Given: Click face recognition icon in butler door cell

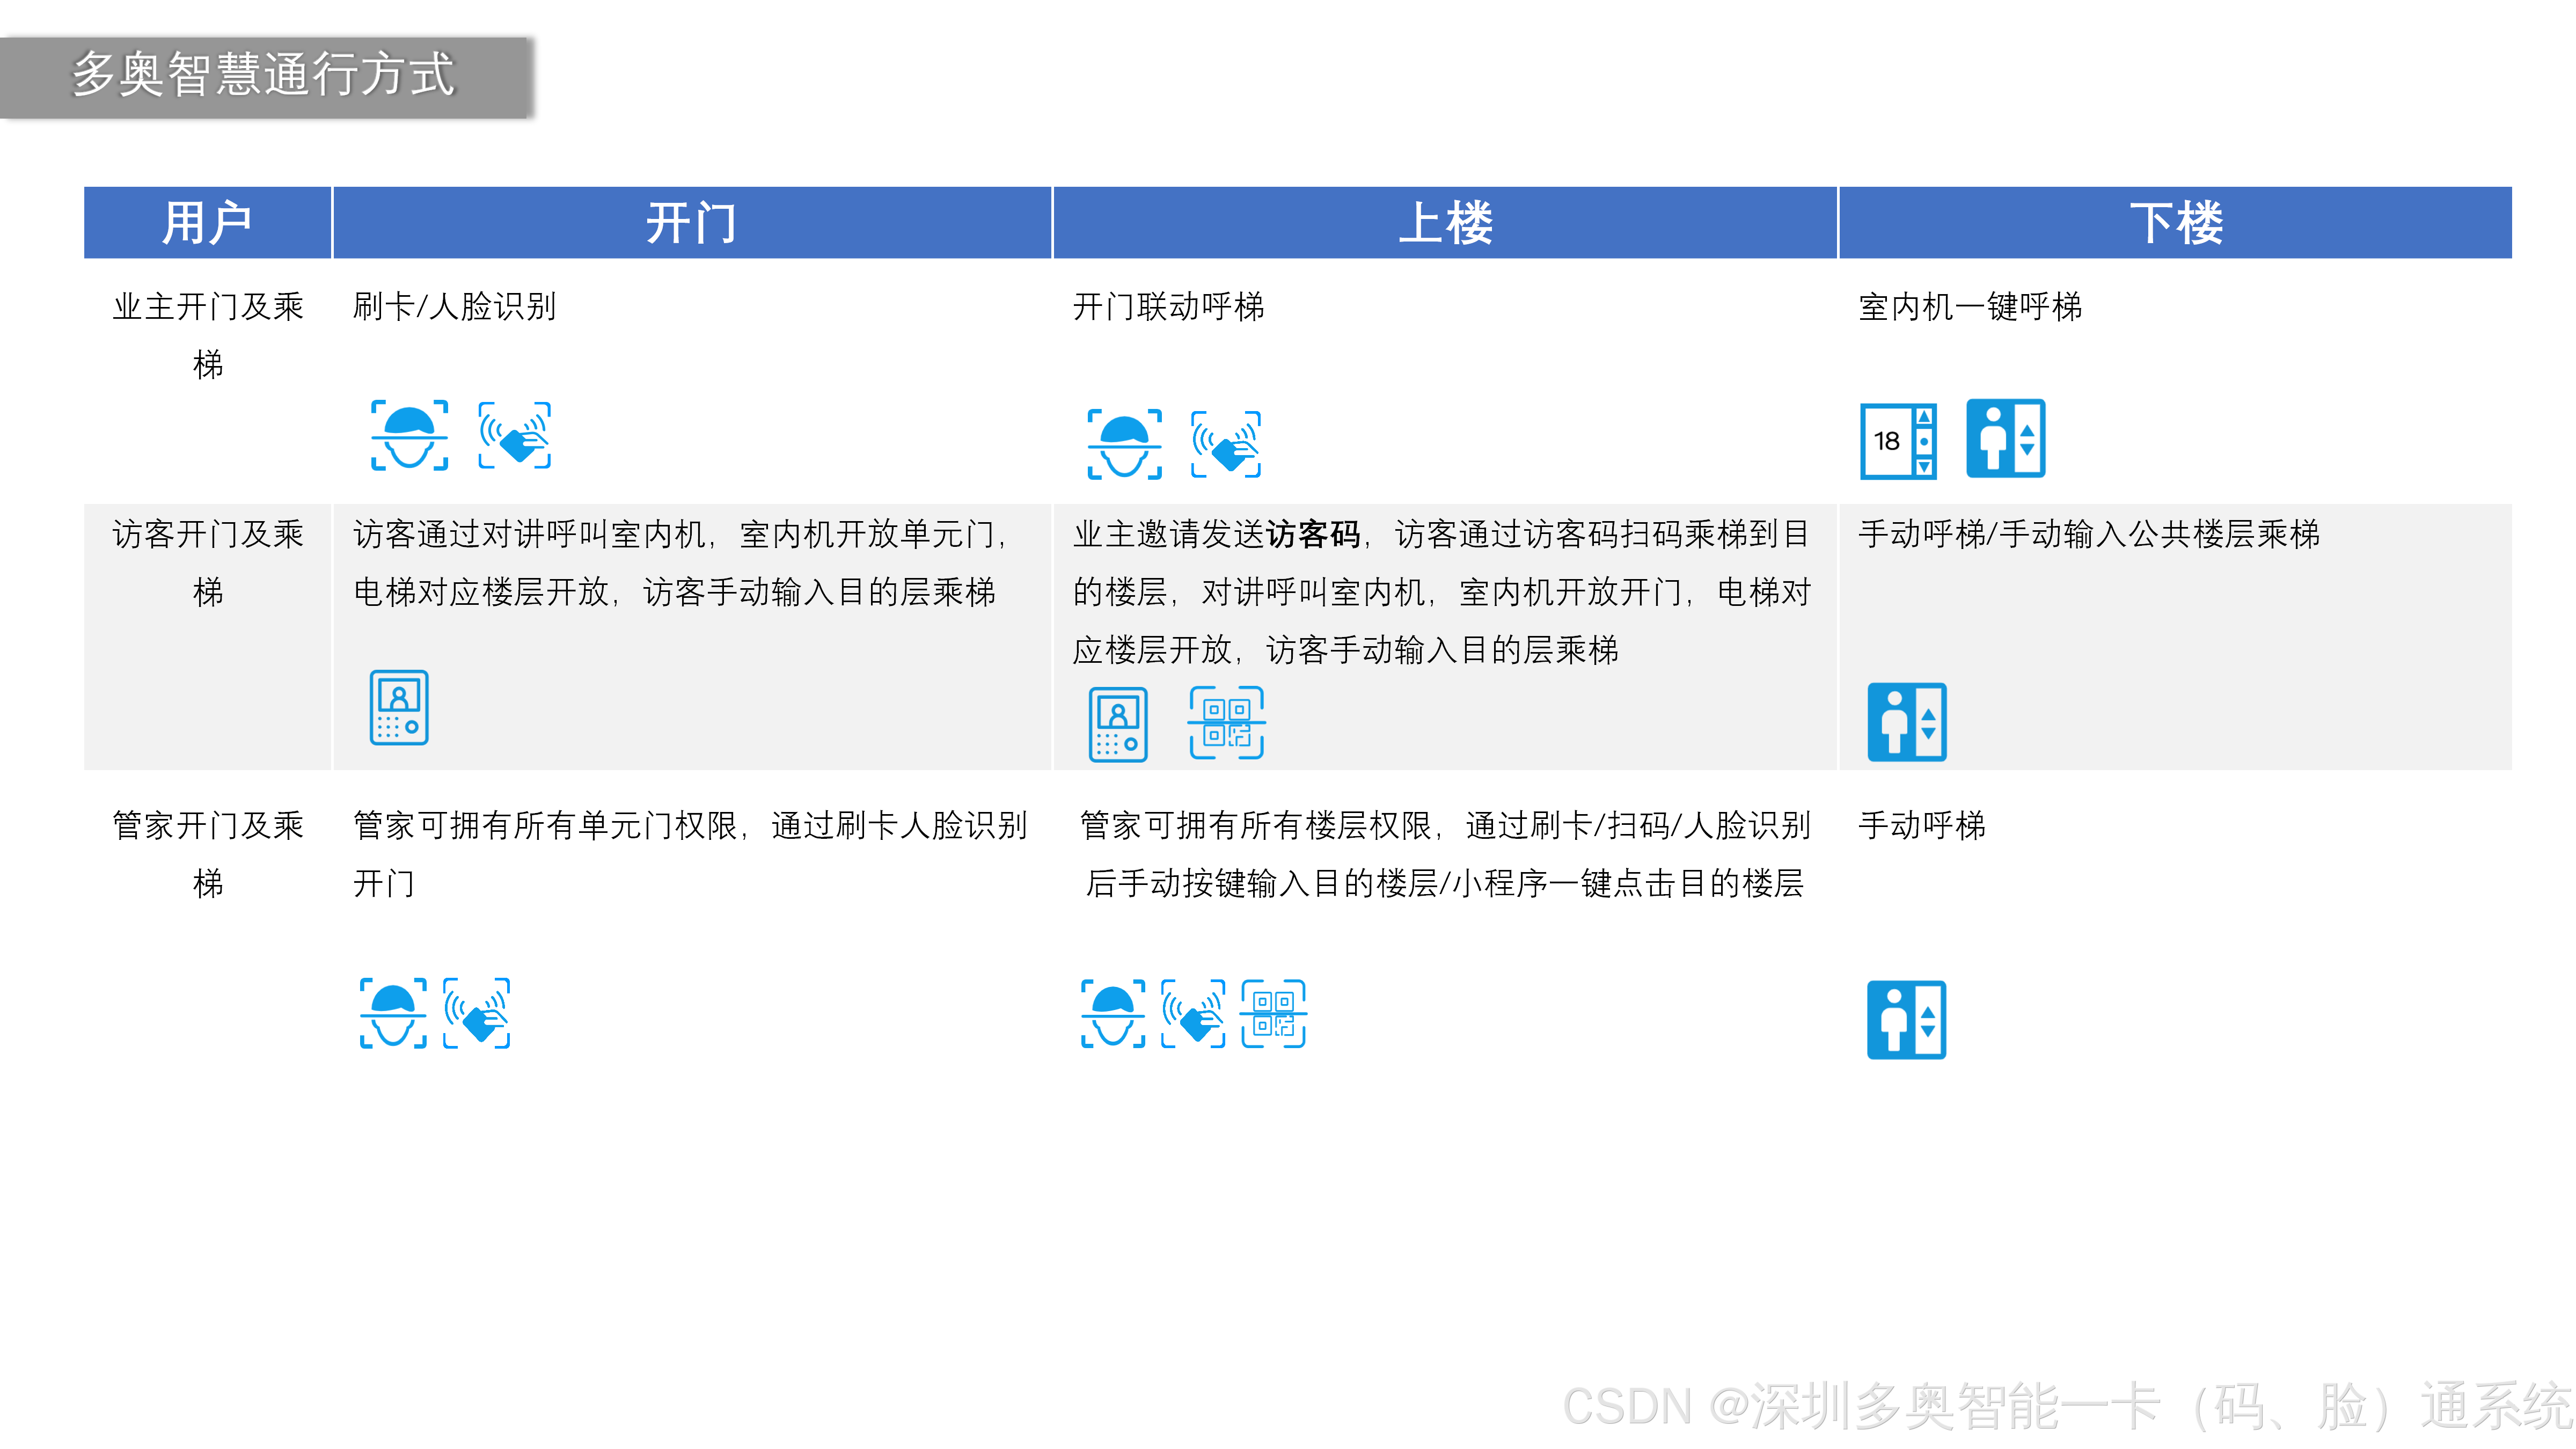Looking at the screenshot, I should click(x=393, y=1013).
